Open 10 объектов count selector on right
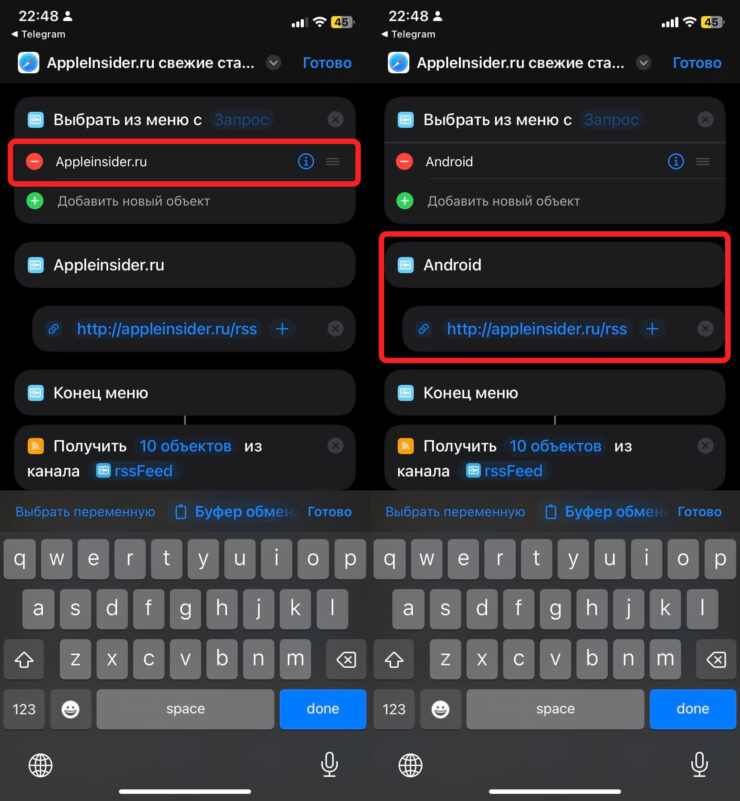 point(555,446)
